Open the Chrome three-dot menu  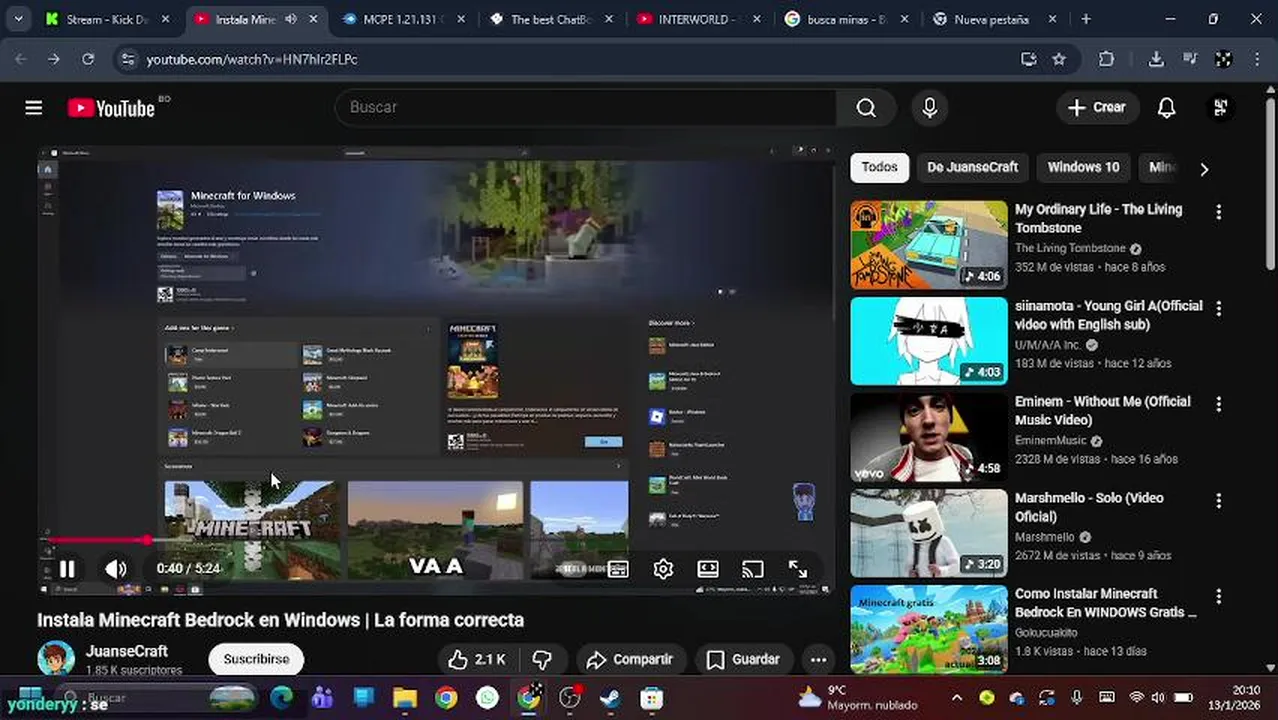(x=1258, y=59)
